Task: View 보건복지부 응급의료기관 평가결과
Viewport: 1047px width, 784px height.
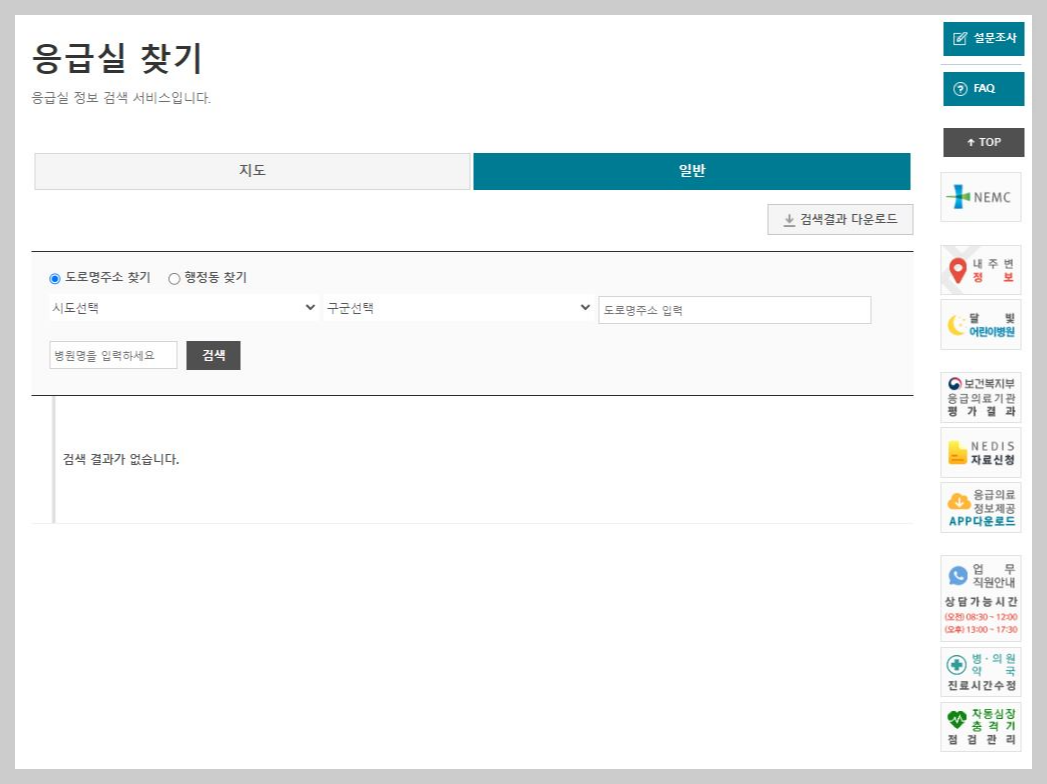Action: (981, 397)
